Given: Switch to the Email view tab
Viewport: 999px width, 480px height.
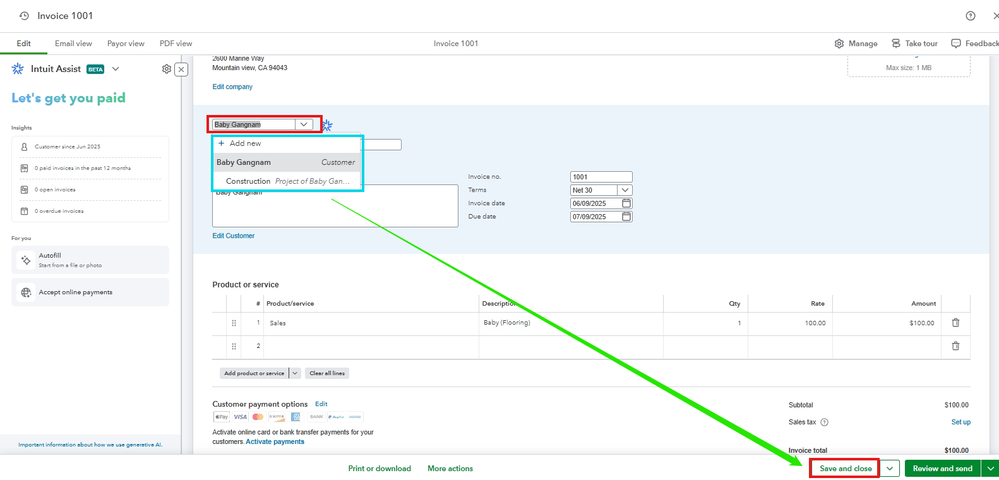Looking at the screenshot, I should click(73, 43).
